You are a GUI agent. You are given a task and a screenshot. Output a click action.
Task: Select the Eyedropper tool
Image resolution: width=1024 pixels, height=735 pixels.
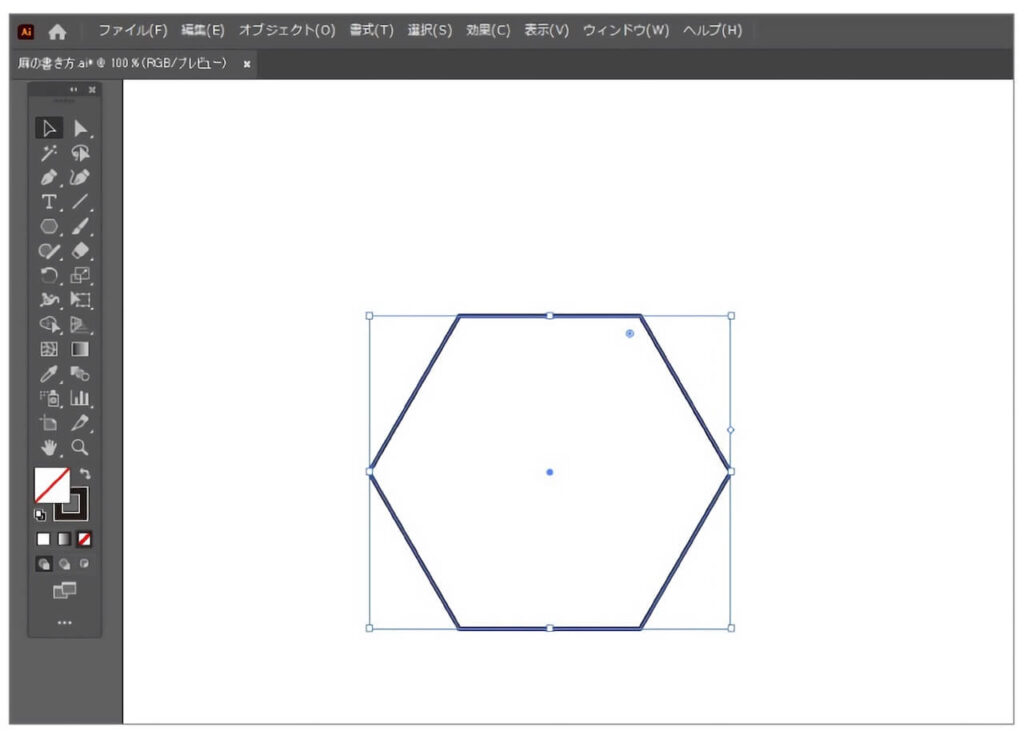(49, 374)
